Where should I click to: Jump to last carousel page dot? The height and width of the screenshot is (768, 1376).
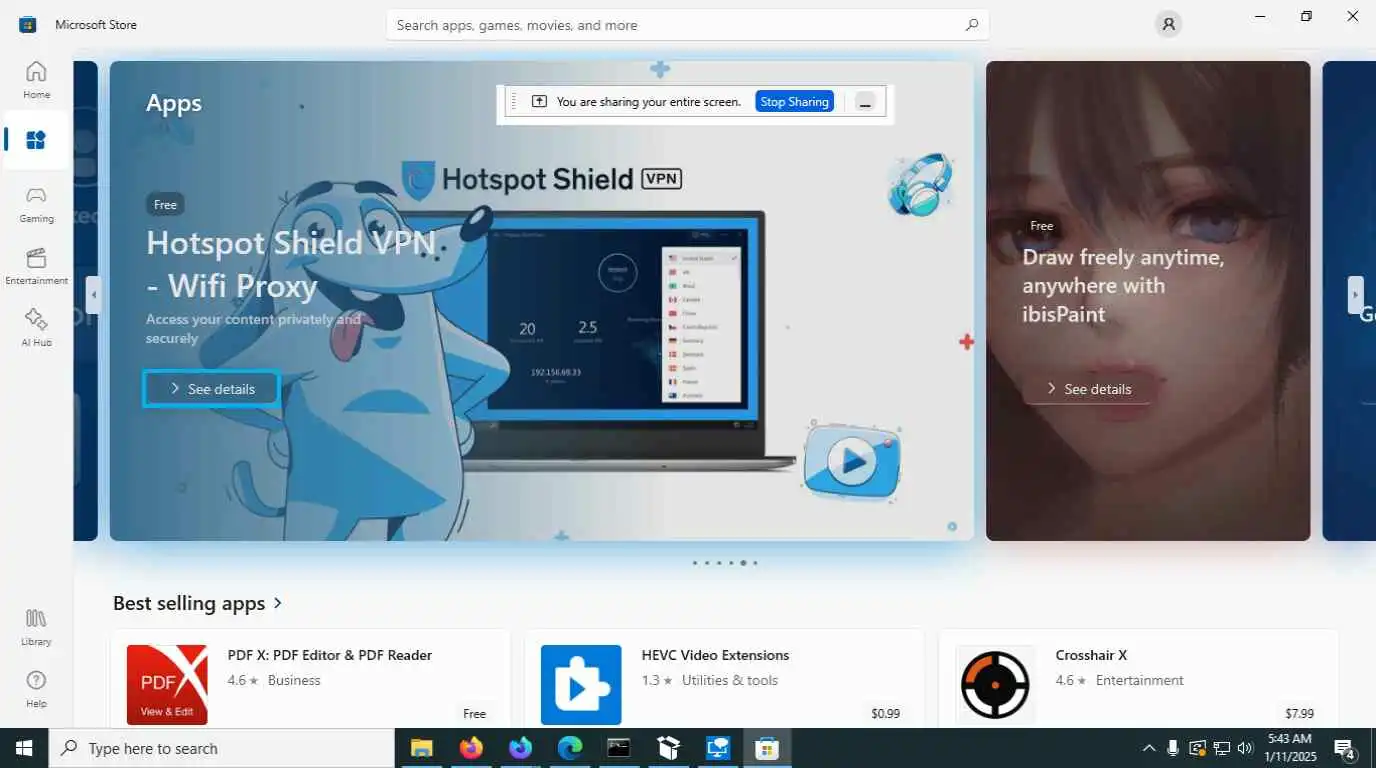tap(755, 563)
